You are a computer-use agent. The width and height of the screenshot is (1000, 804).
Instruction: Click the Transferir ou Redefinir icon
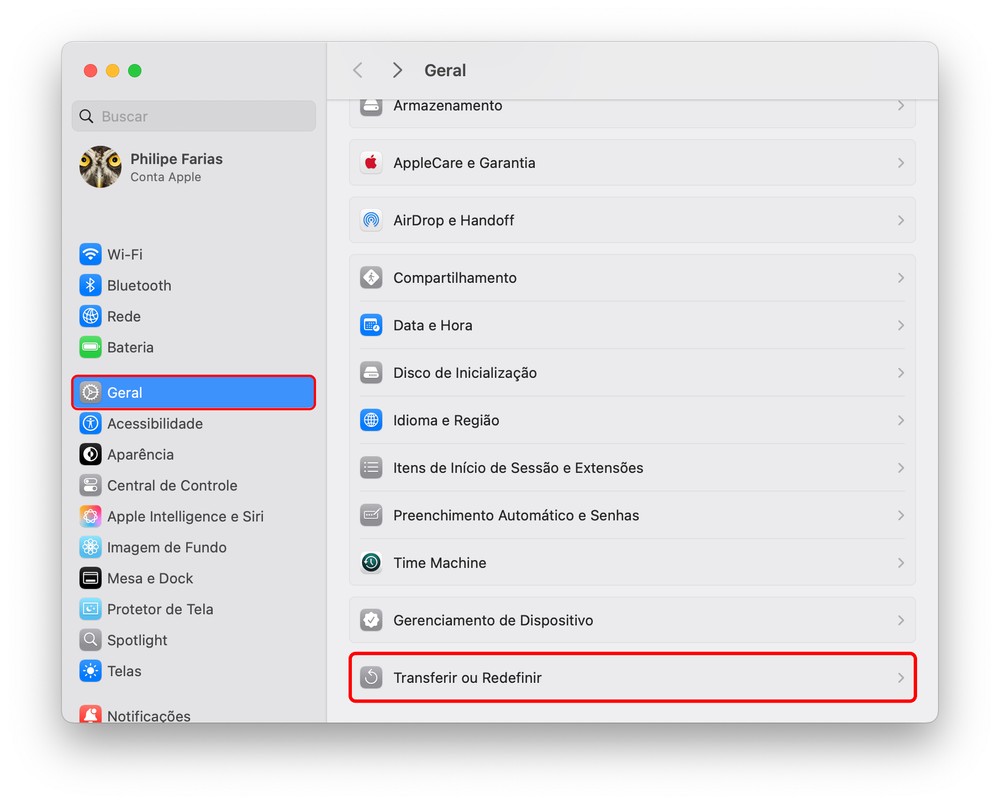tap(371, 678)
